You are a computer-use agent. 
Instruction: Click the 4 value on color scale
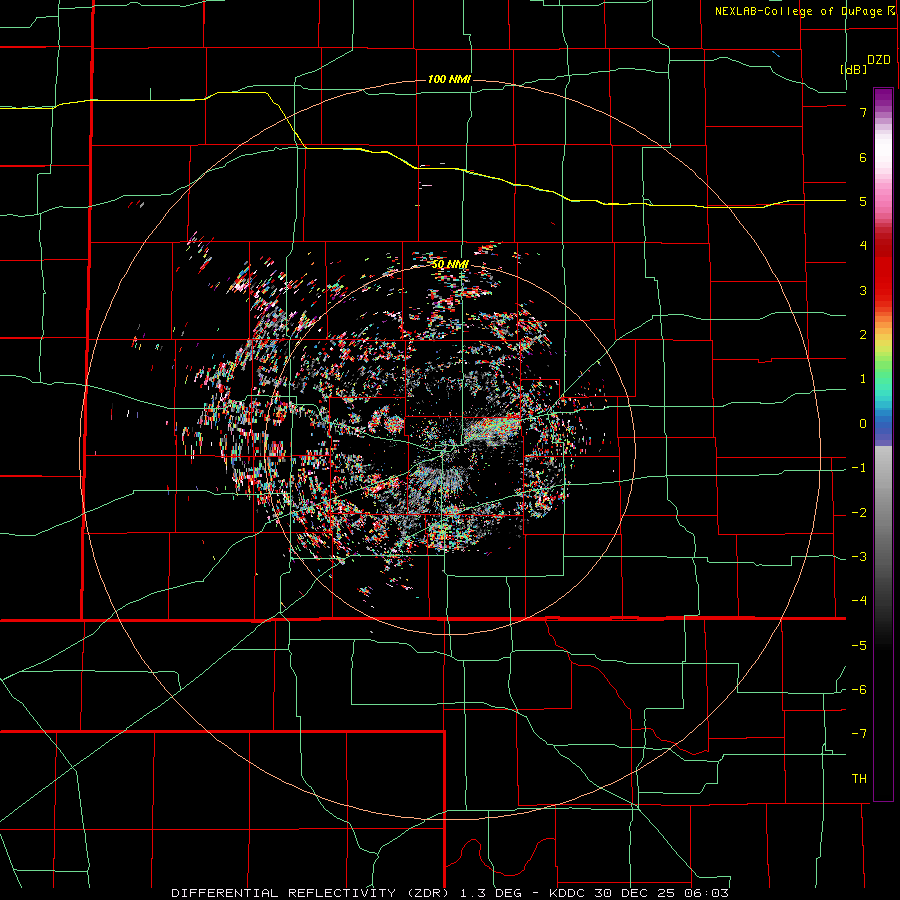863,246
